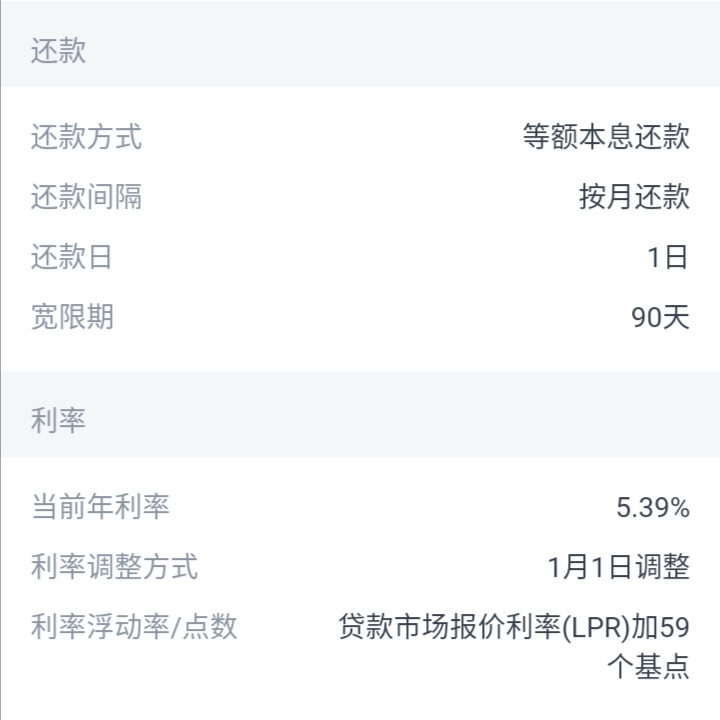720x720 pixels.
Task: Tap the 利率 section header
Action: coord(58,420)
